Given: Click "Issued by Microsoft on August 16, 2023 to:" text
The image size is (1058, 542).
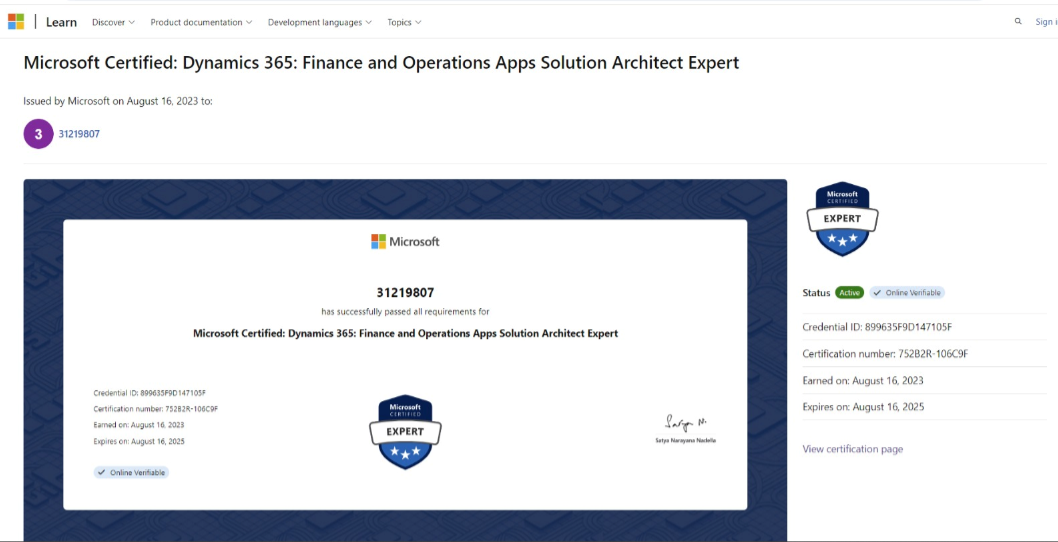Looking at the screenshot, I should [118, 101].
